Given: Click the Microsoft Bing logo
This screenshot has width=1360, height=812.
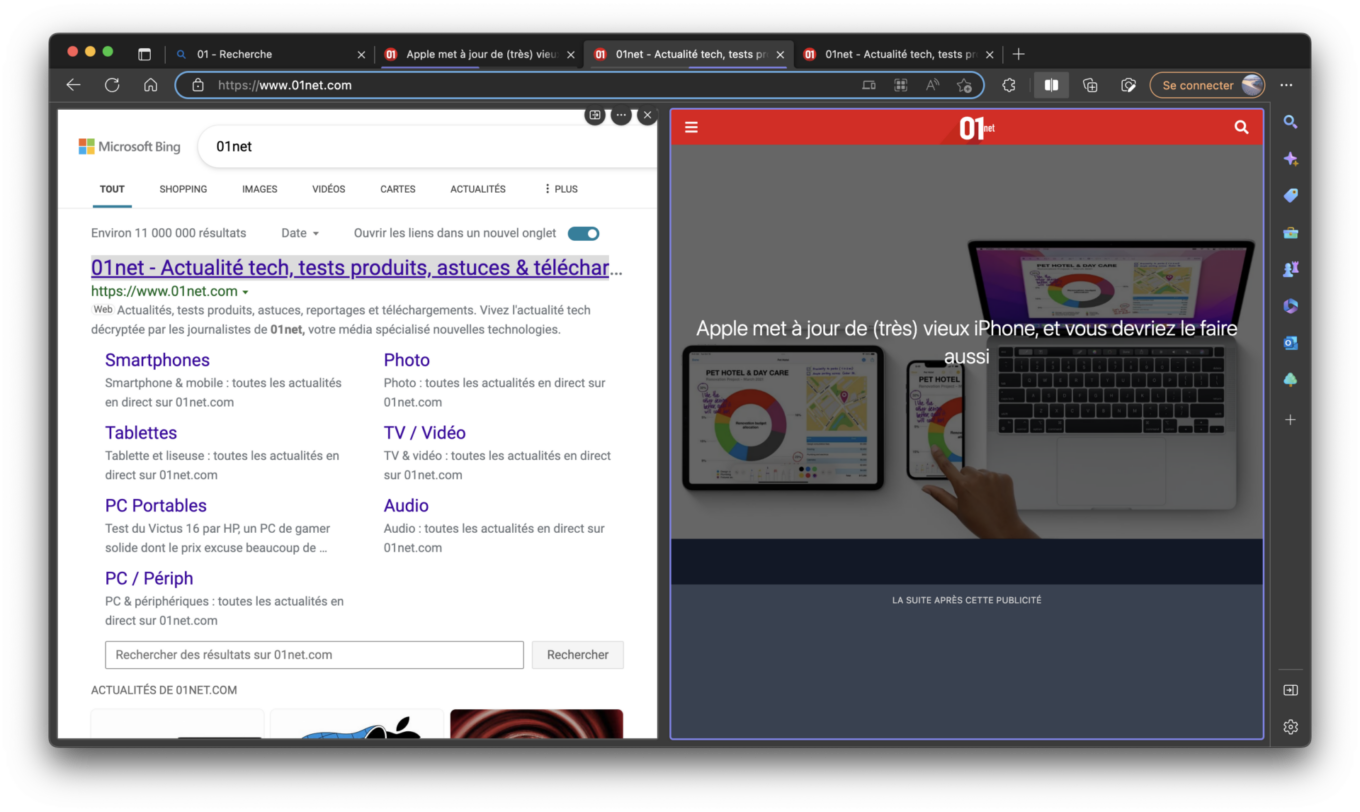Looking at the screenshot, I should point(130,147).
